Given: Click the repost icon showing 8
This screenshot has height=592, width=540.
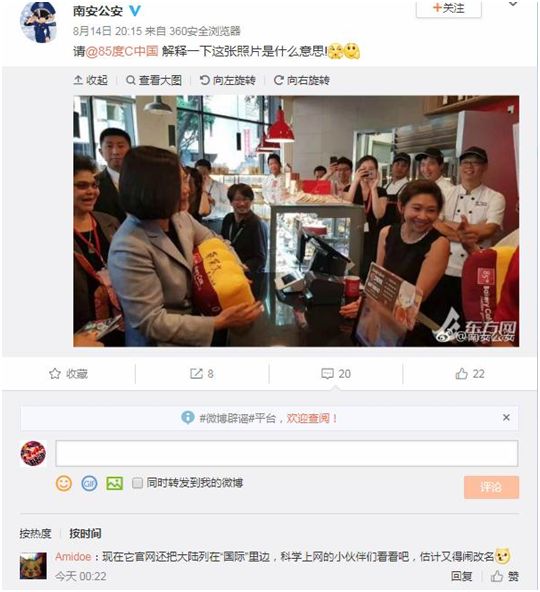Looking at the screenshot, I should coord(196,374).
